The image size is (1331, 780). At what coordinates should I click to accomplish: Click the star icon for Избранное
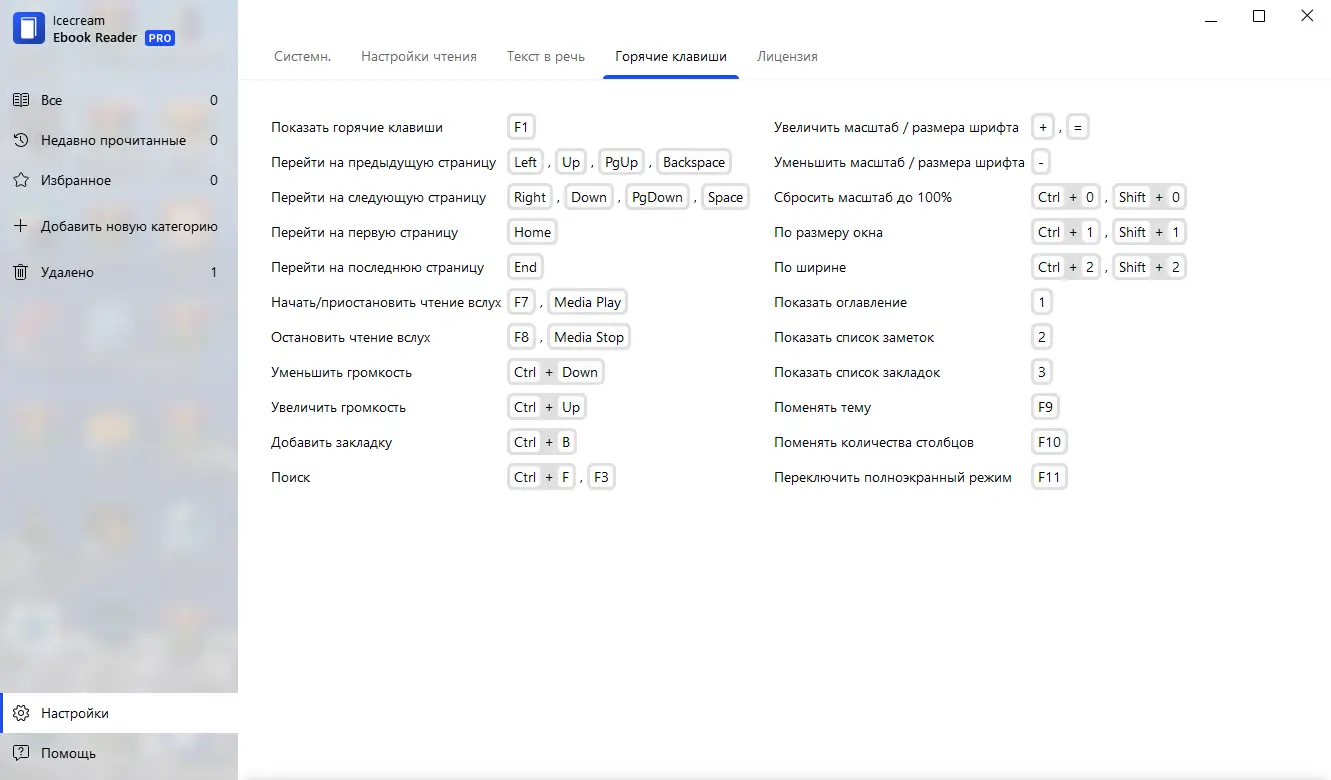point(20,181)
